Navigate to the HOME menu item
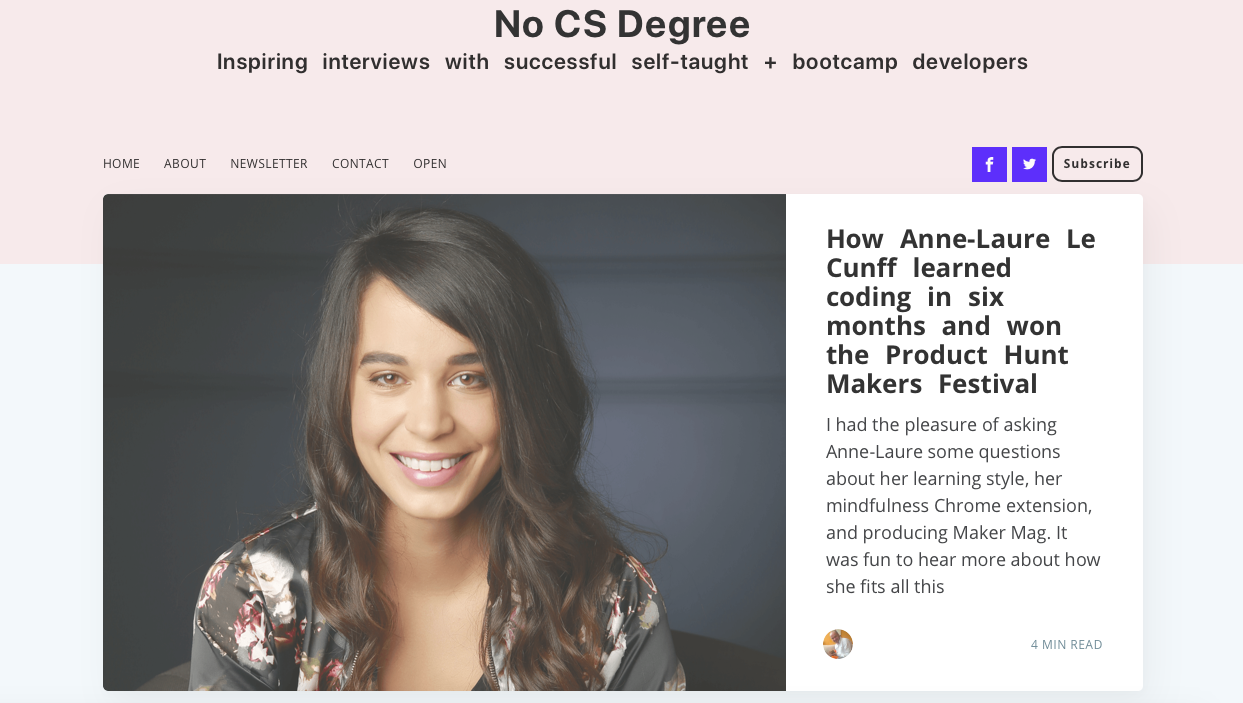This screenshot has height=703, width=1243. click(x=121, y=163)
